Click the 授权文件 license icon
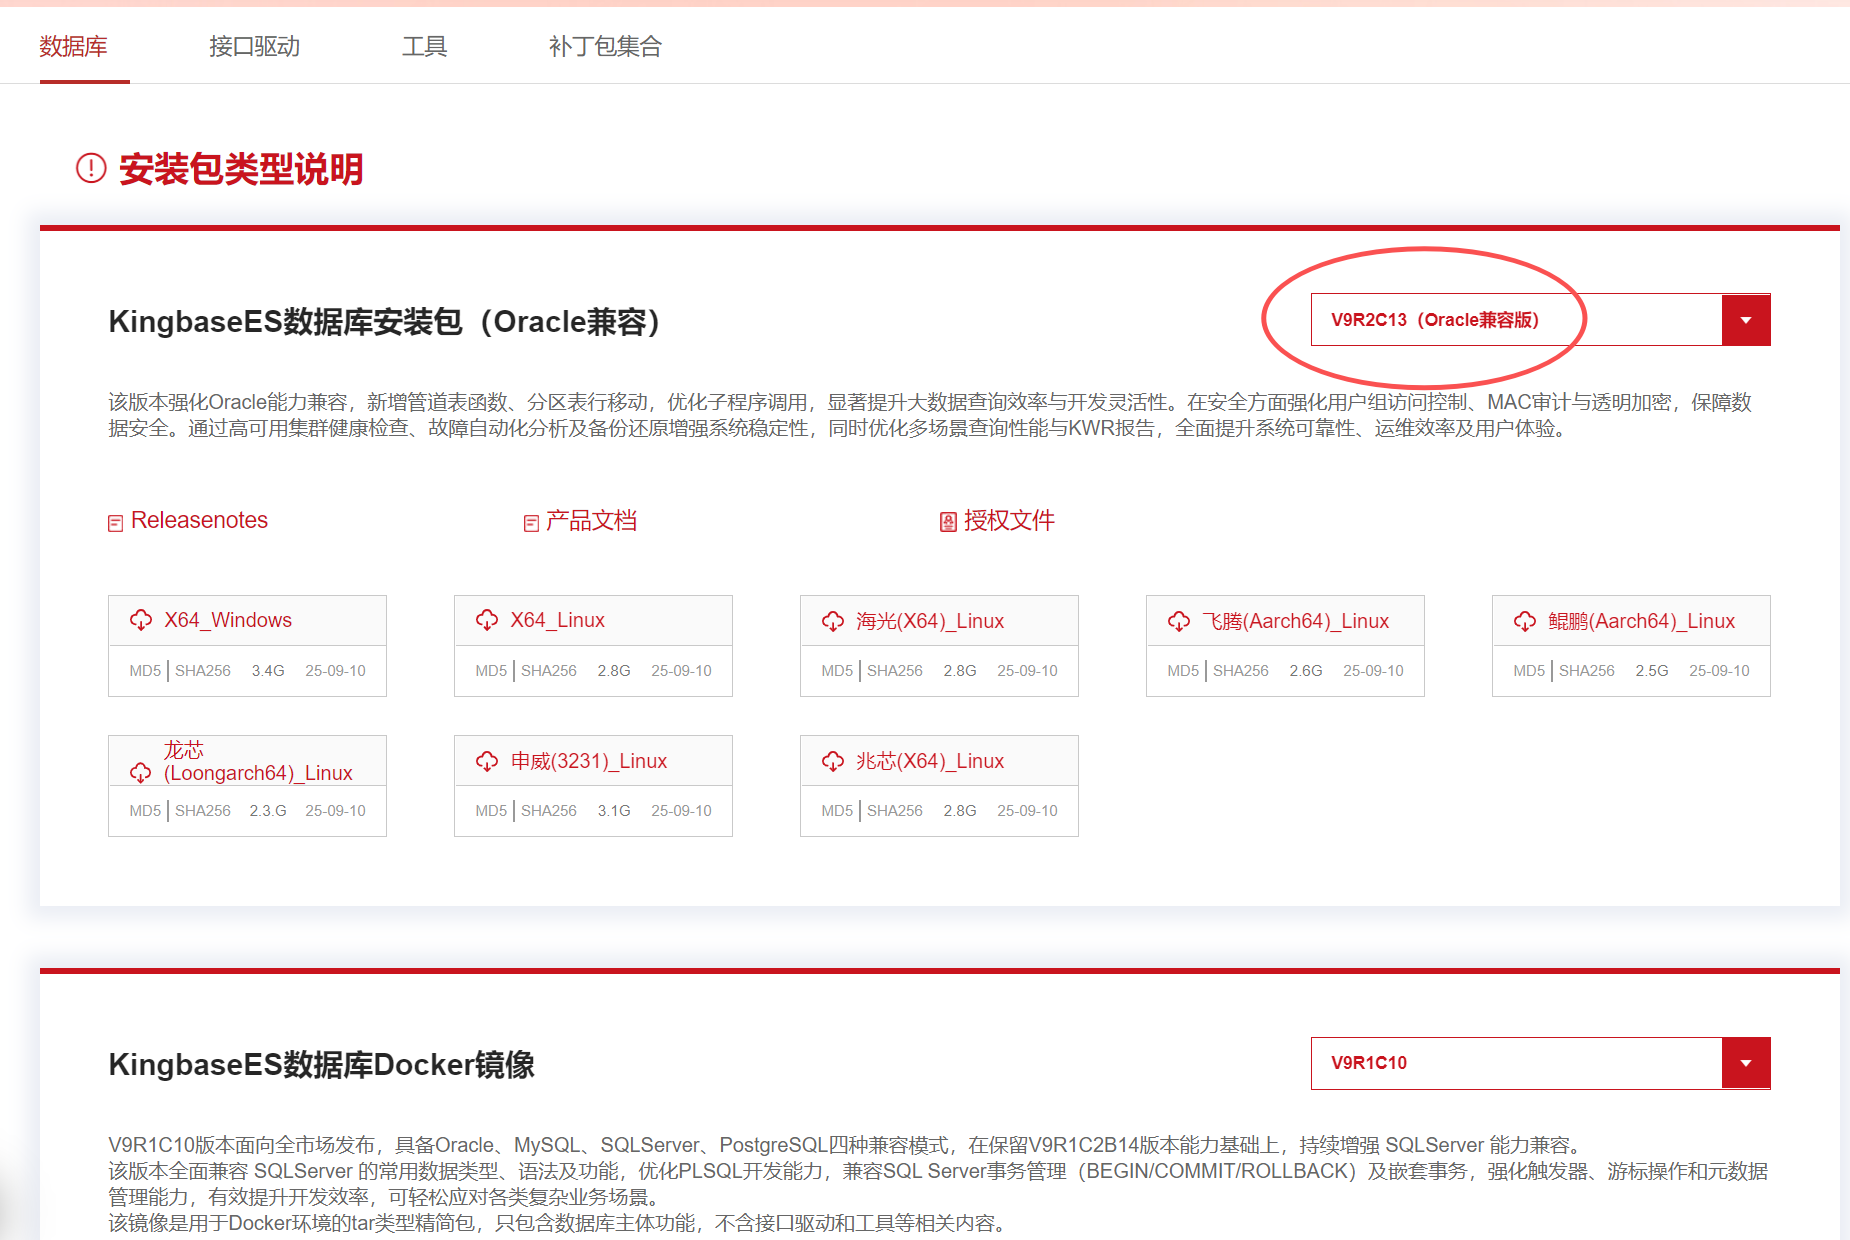 coord(948,522)
